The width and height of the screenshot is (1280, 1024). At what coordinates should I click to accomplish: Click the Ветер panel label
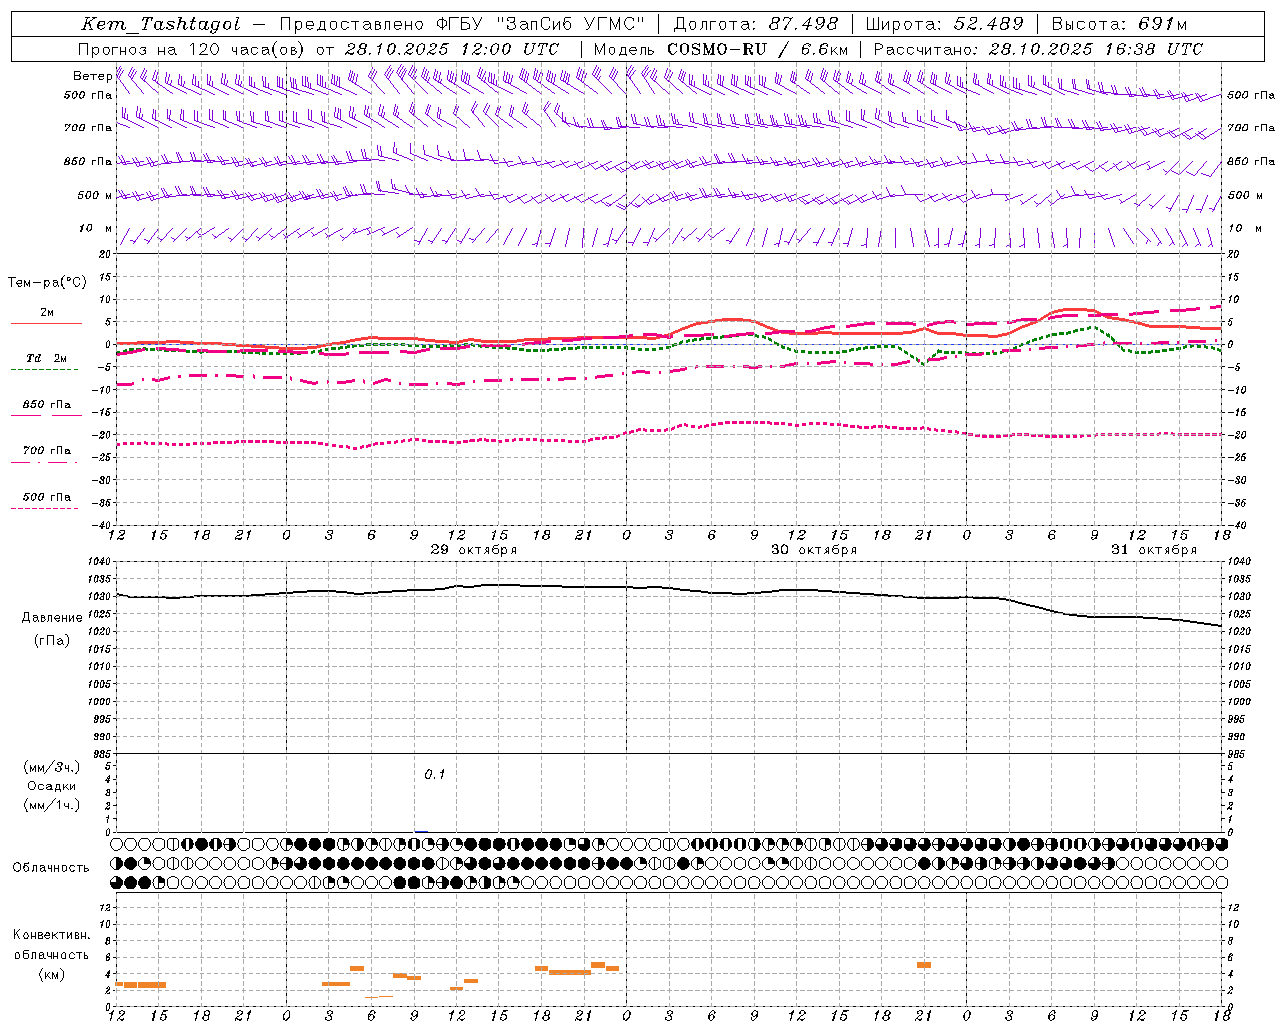click(x=92, y=76)
